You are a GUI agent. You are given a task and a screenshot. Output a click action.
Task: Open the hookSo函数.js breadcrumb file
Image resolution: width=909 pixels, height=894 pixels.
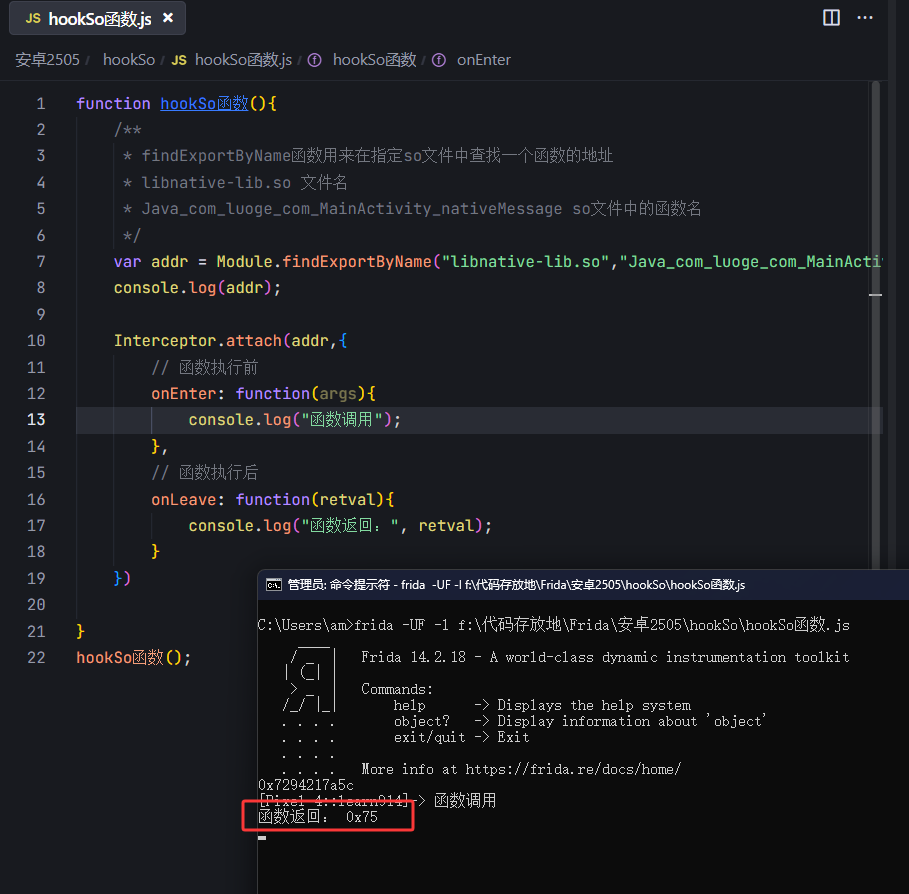pyautogui.click(x=243, y=60)
